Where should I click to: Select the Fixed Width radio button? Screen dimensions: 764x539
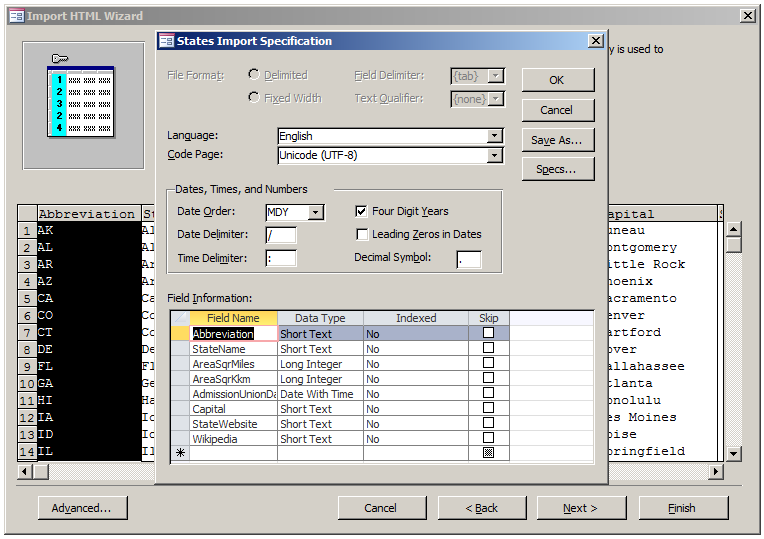(254, 97)
